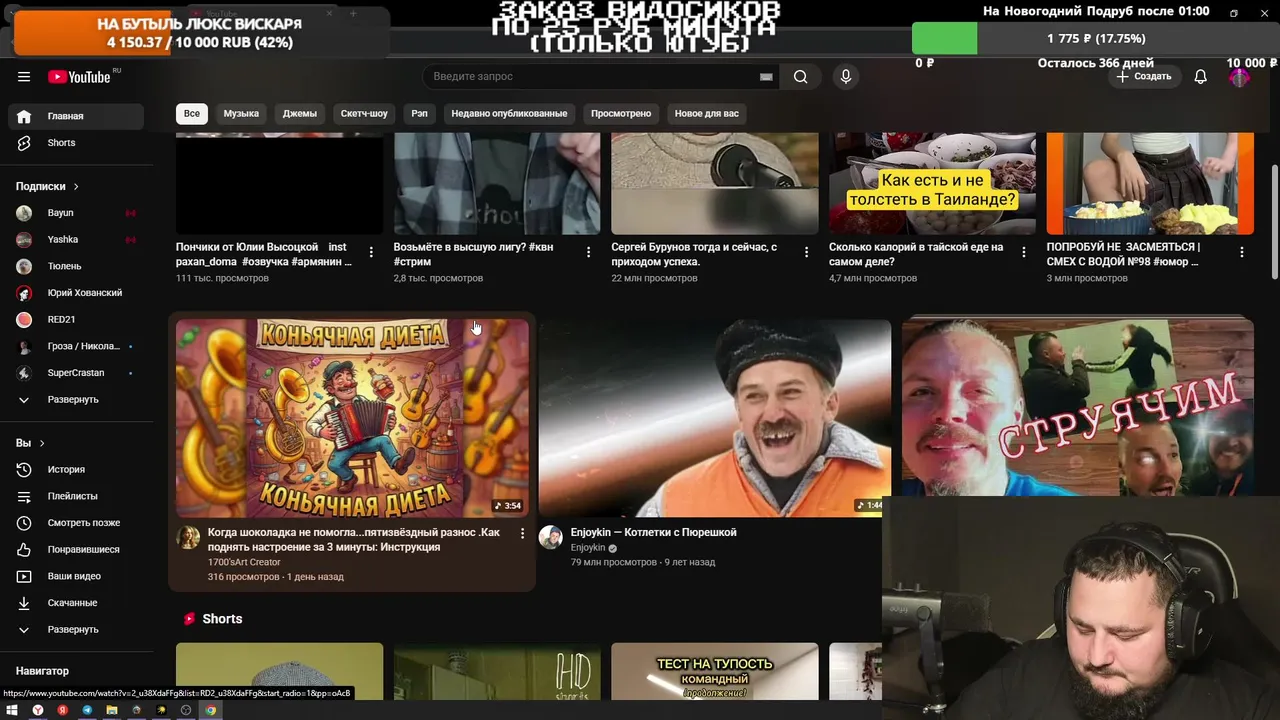The image size is (1280, 720).
Task: Open the Как есть и не толстеть thumbnail
Action: pos(932,184)
